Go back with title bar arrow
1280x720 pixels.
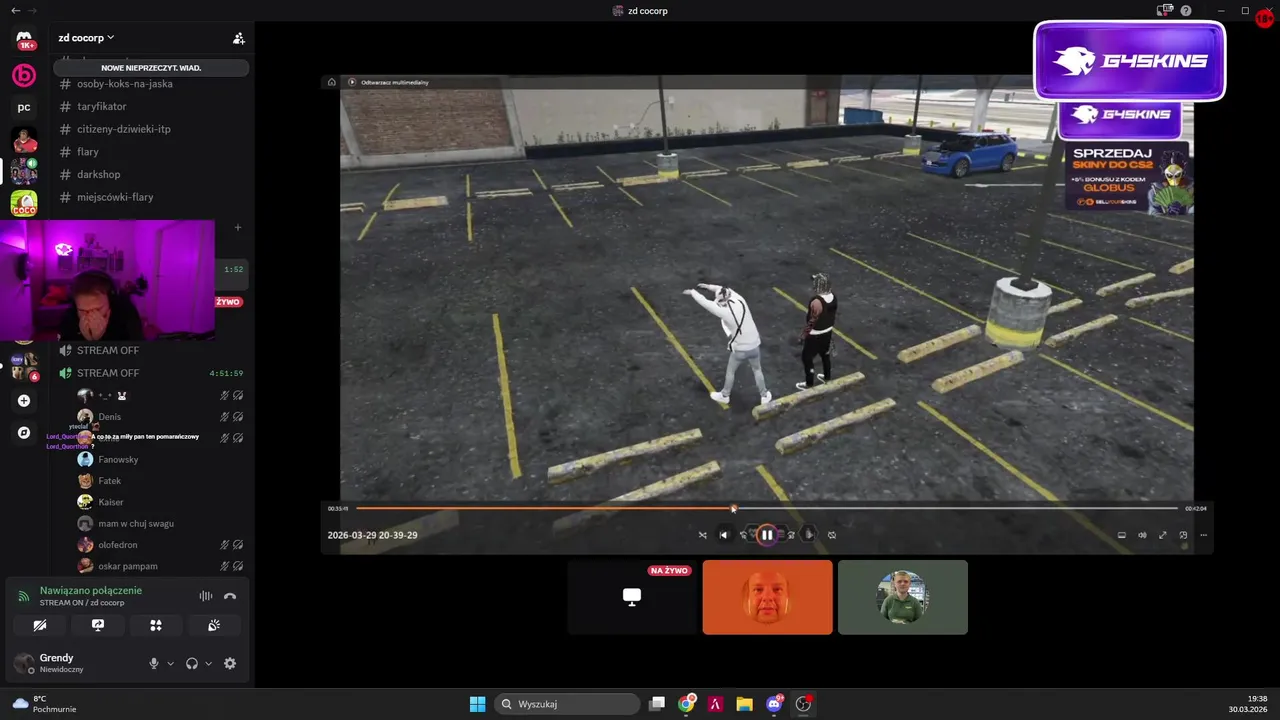click(x=15, y=10)
